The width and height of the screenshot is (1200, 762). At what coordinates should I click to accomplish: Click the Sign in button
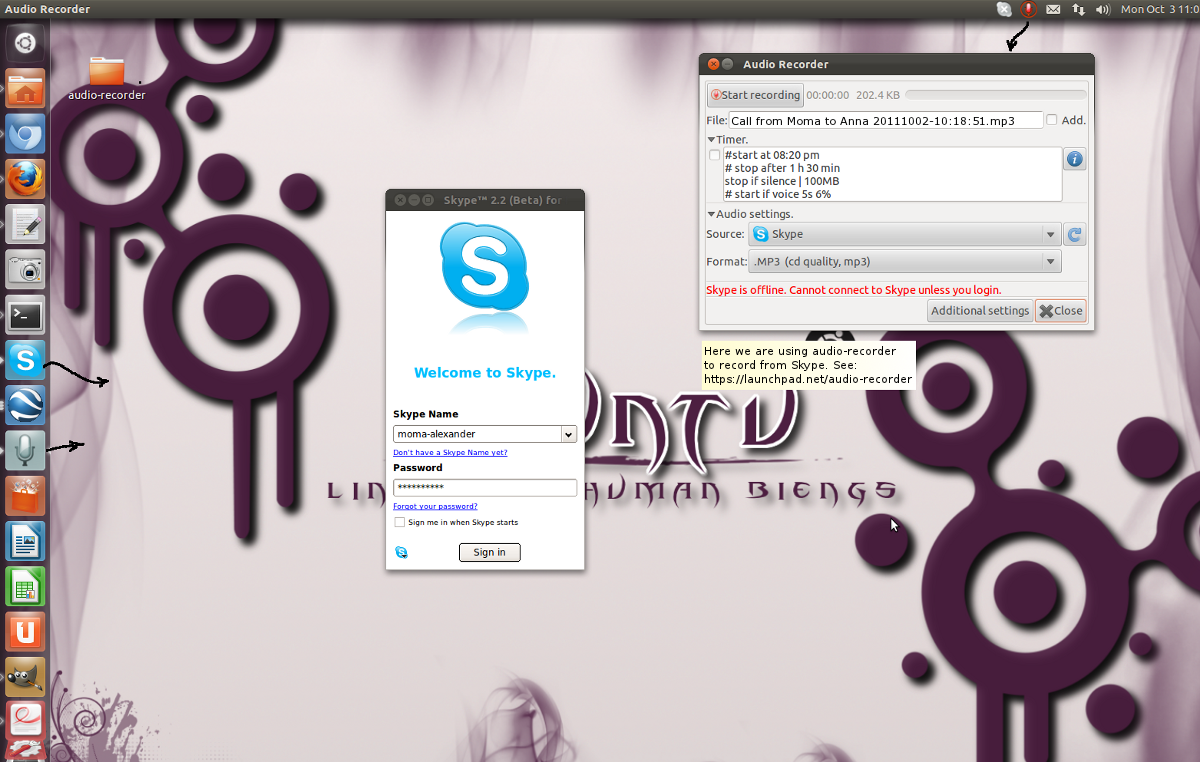click(x=489, y=552)
